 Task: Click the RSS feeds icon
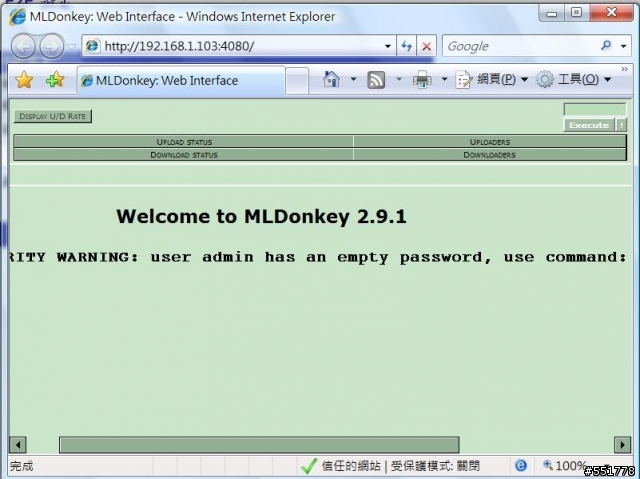click(376, 80)
